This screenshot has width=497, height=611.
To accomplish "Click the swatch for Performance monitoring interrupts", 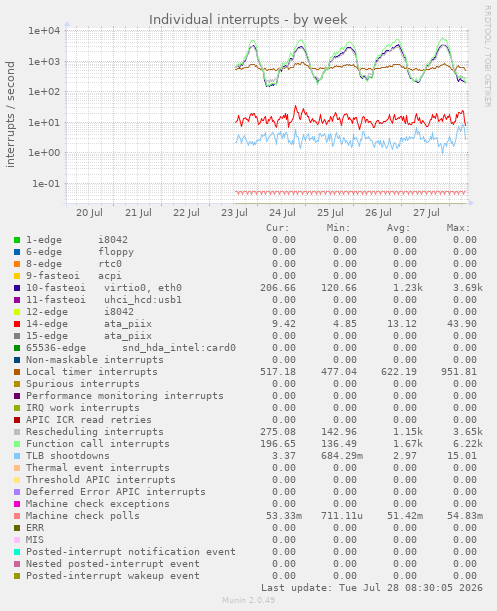I will tap(17, 396).
